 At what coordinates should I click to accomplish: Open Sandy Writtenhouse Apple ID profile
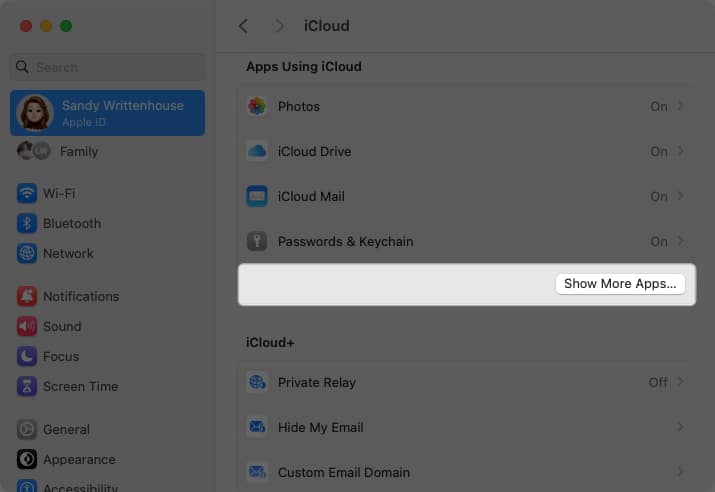(x=107, y=113)
